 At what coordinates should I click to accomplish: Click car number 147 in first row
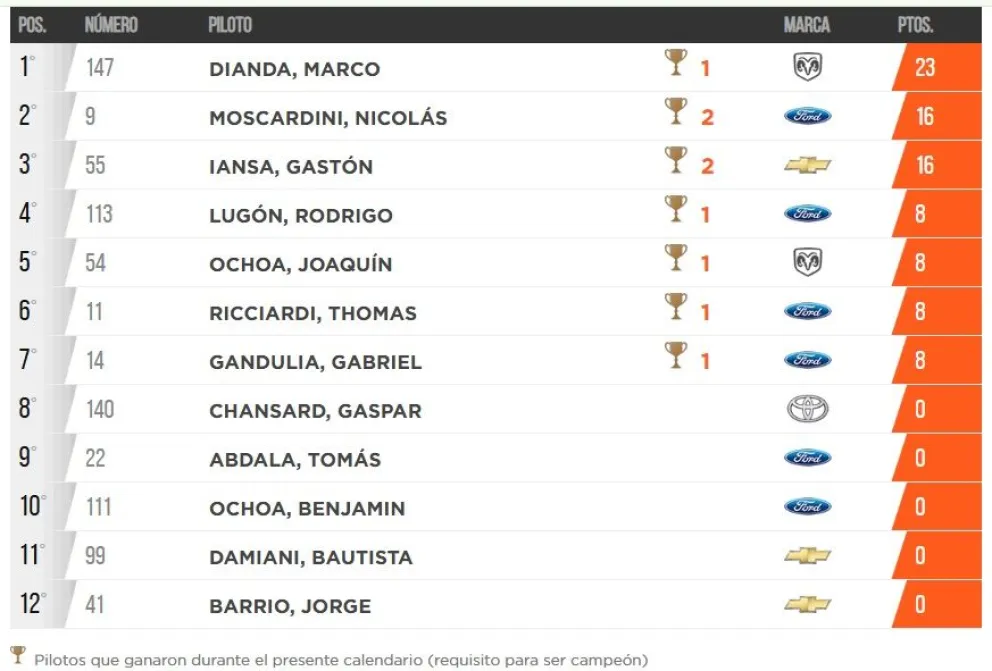coord(100,68)
